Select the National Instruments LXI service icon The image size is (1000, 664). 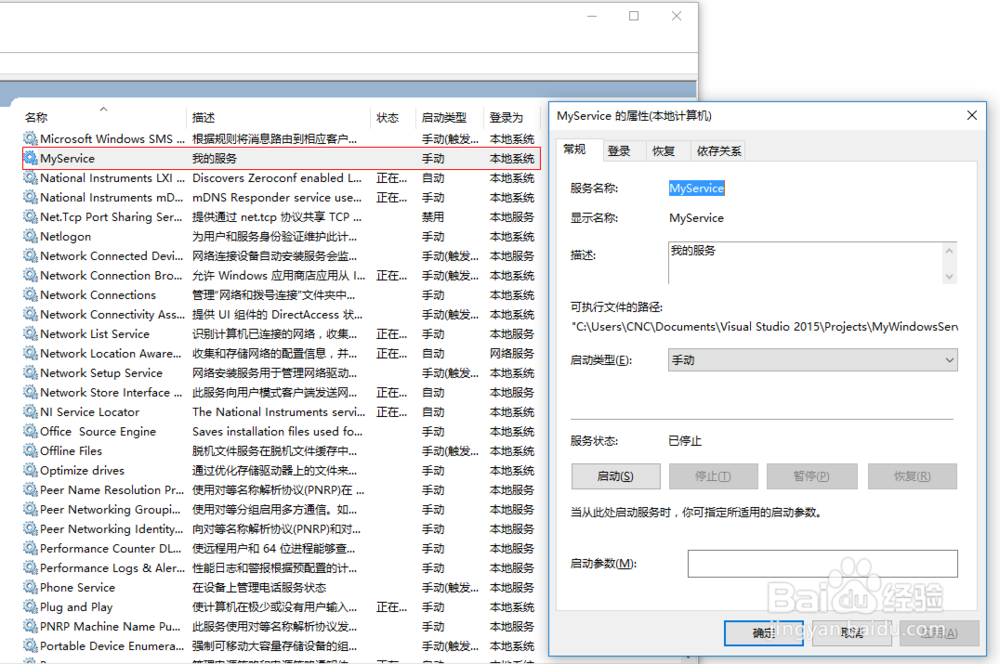[29, 177]
